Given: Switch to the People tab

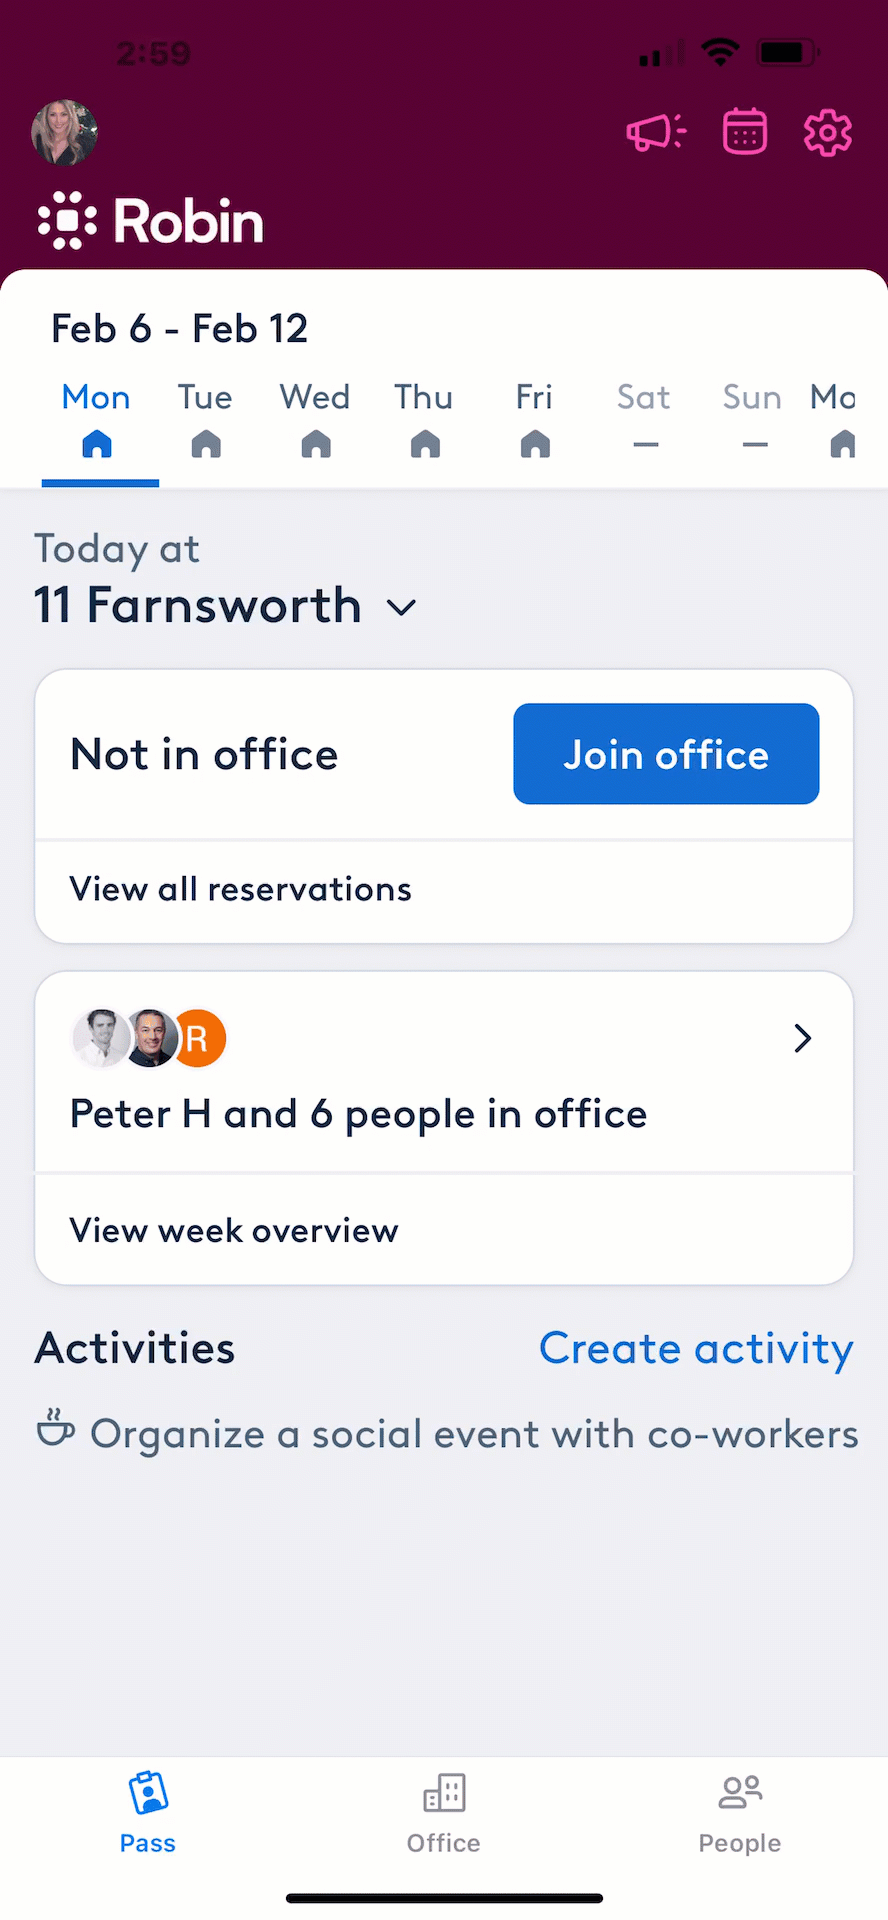Looking at the screenshot, I should coord(740,1814).
